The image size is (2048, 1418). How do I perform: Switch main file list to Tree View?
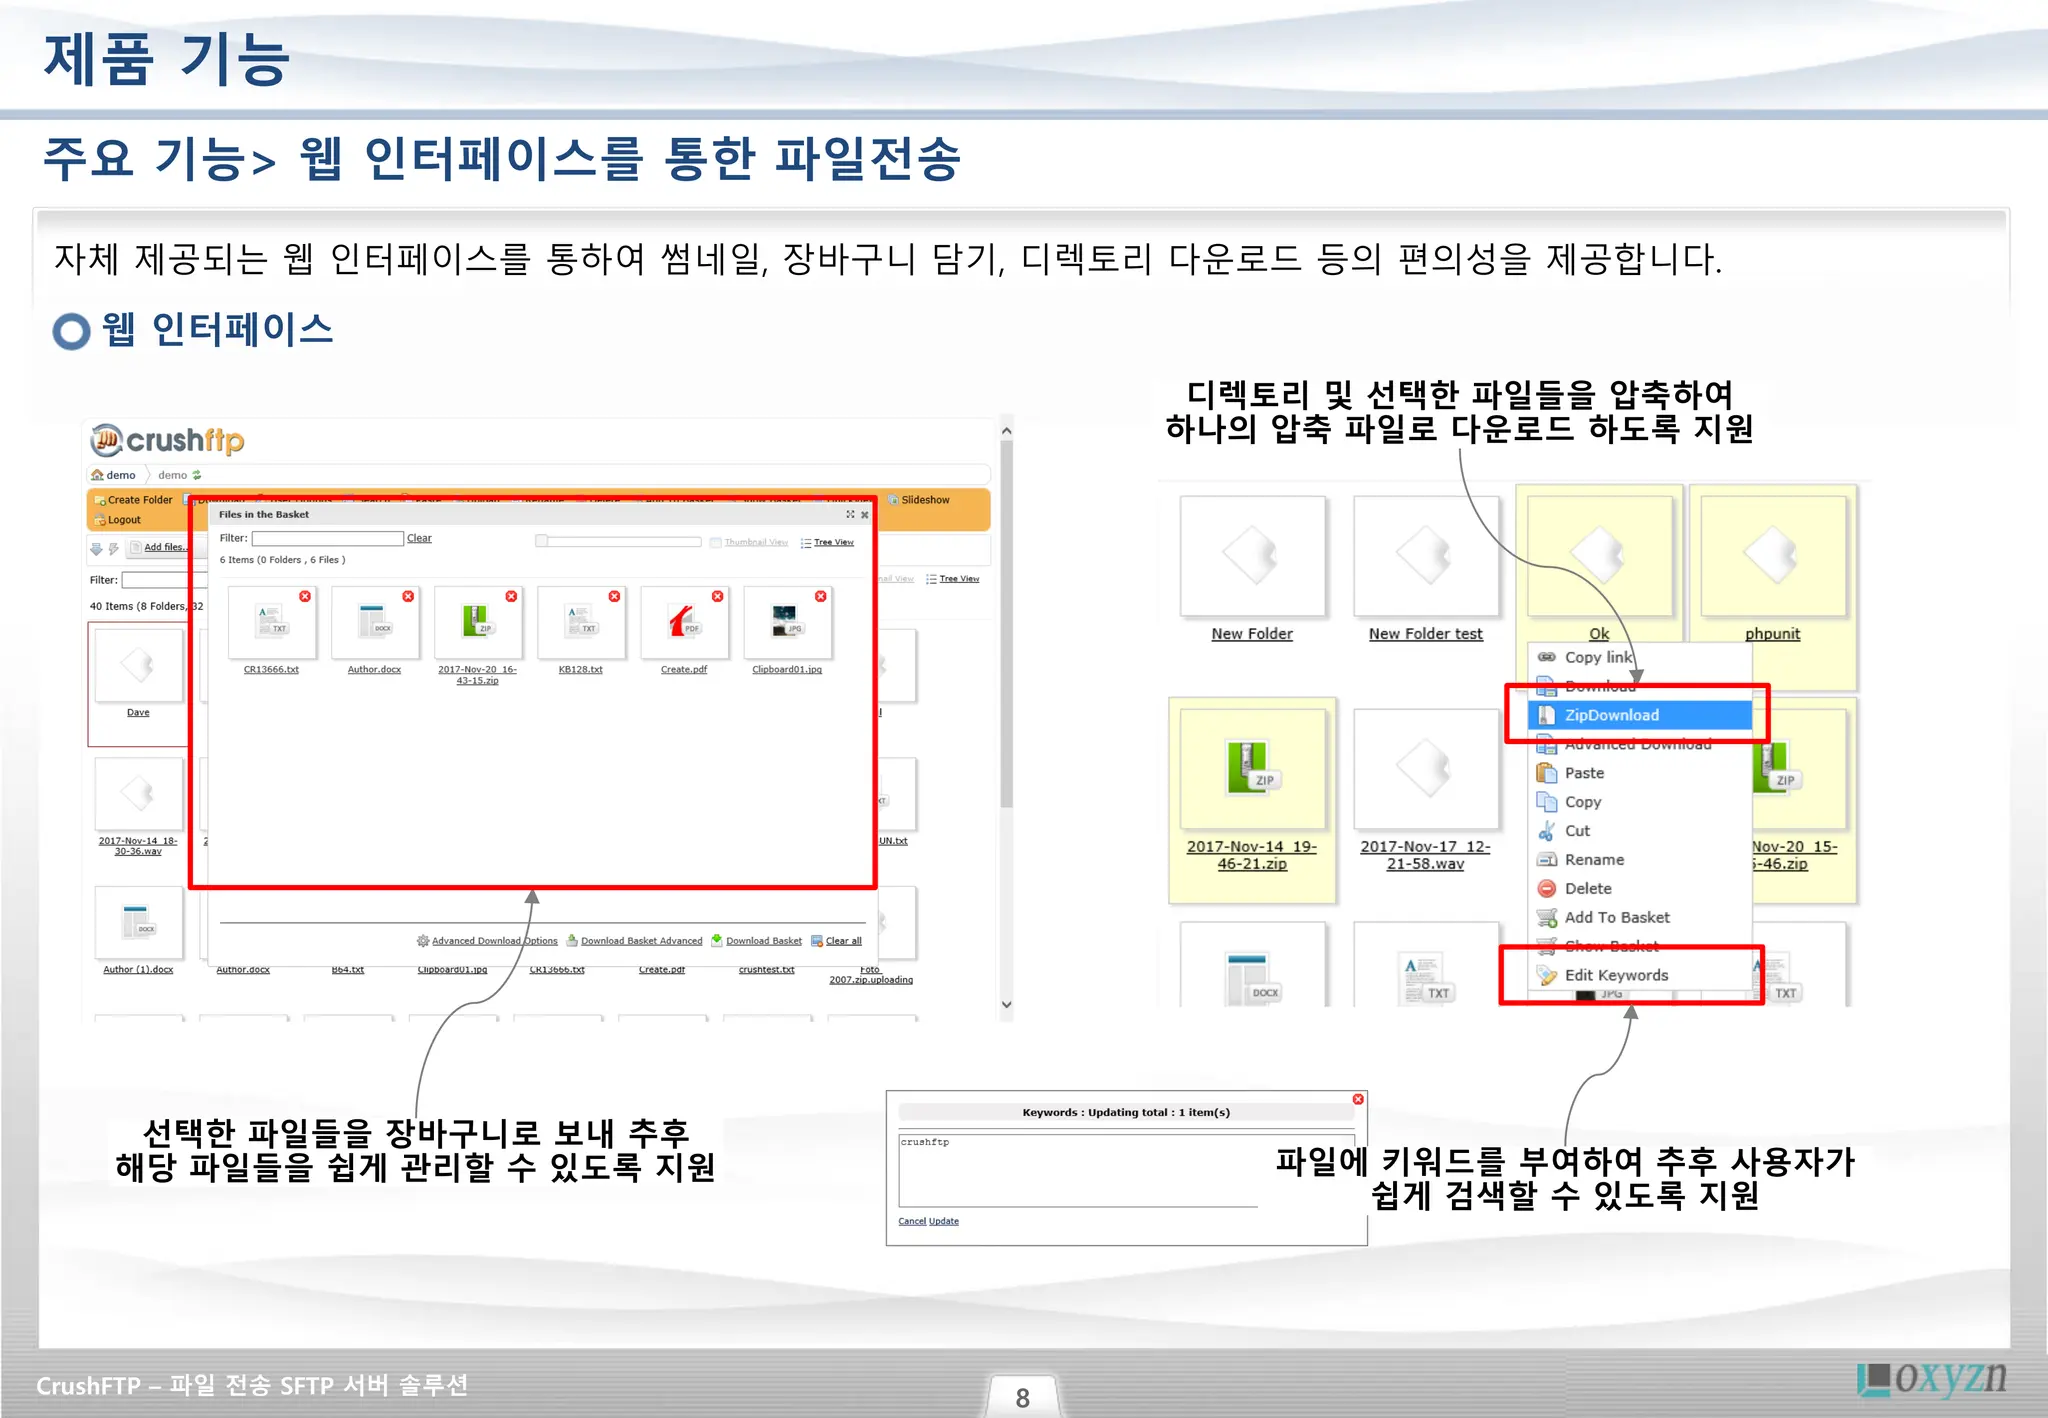[x=953, y=579]
